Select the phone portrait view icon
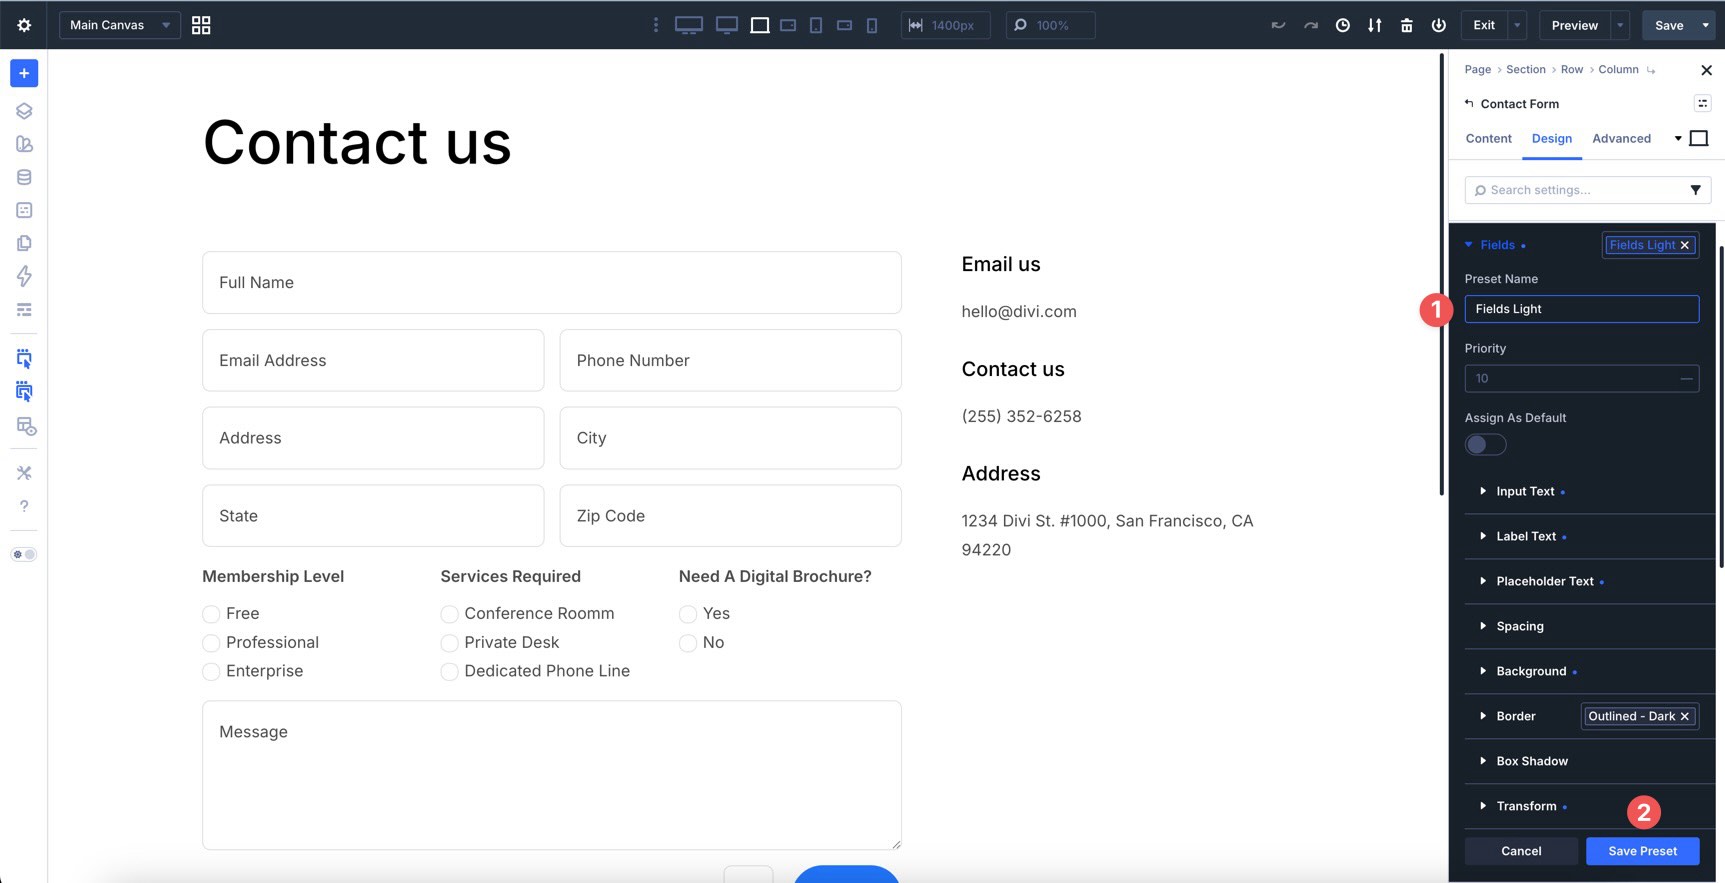Screen dimensions: 1725x883 point(872,25)
